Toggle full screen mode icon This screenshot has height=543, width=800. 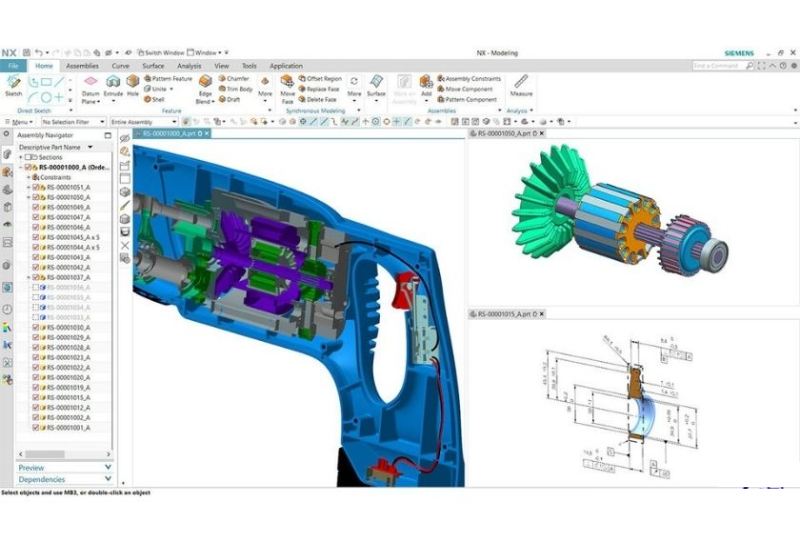coord(761,66)
